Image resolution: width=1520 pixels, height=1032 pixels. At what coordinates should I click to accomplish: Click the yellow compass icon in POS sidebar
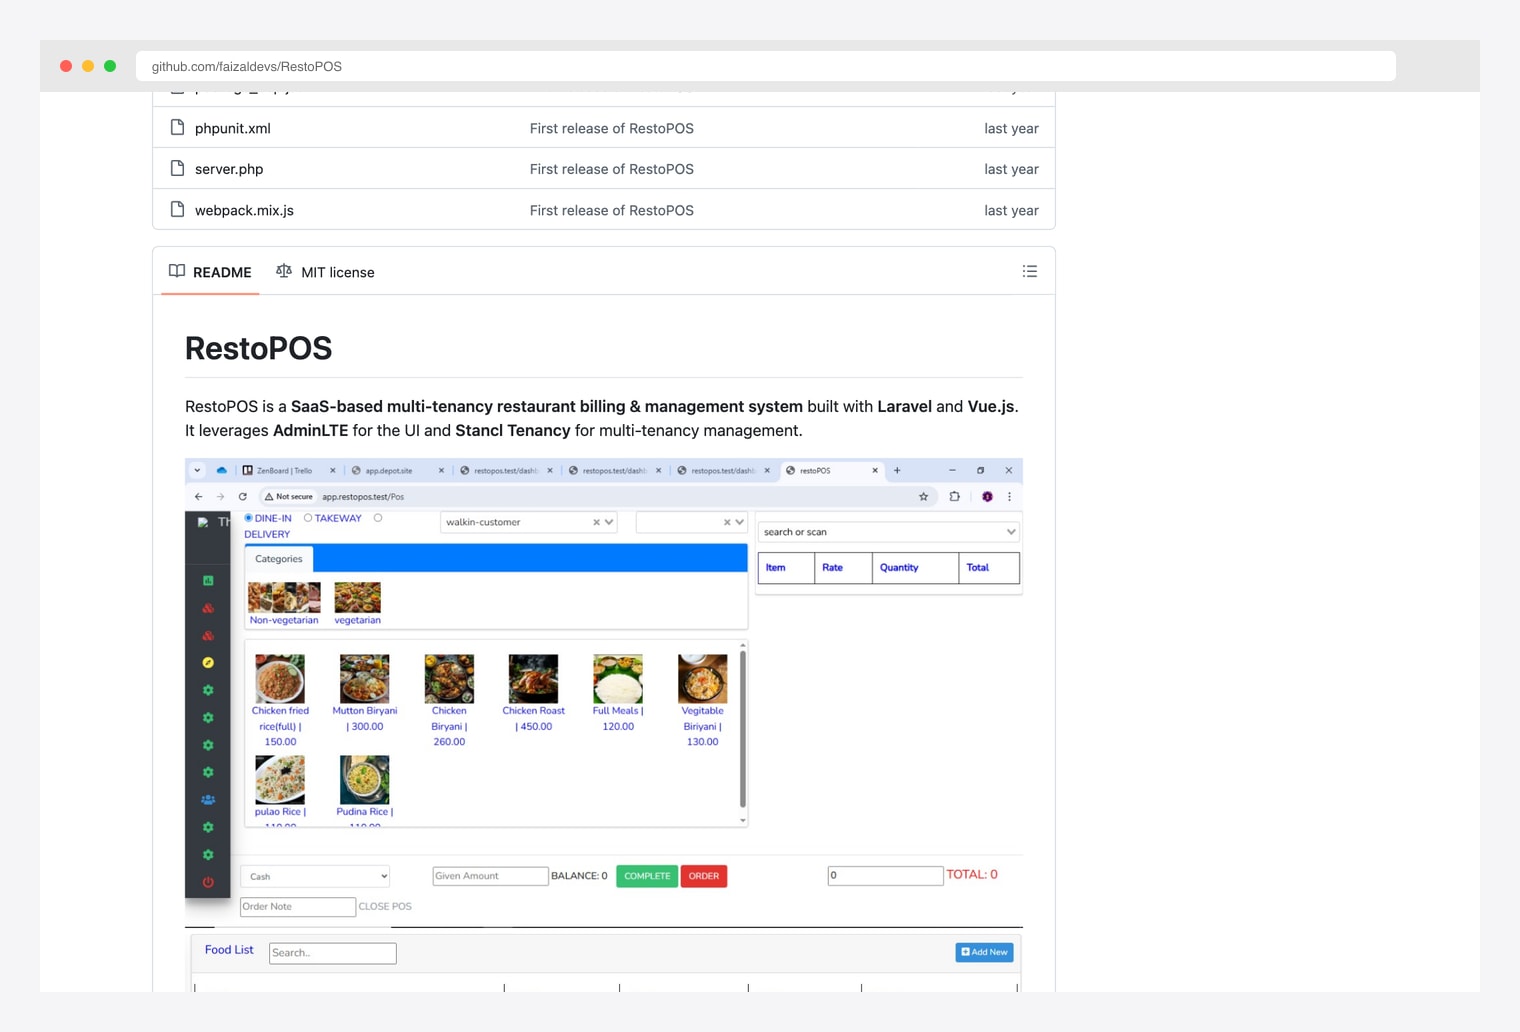click(x=208, y=663)
